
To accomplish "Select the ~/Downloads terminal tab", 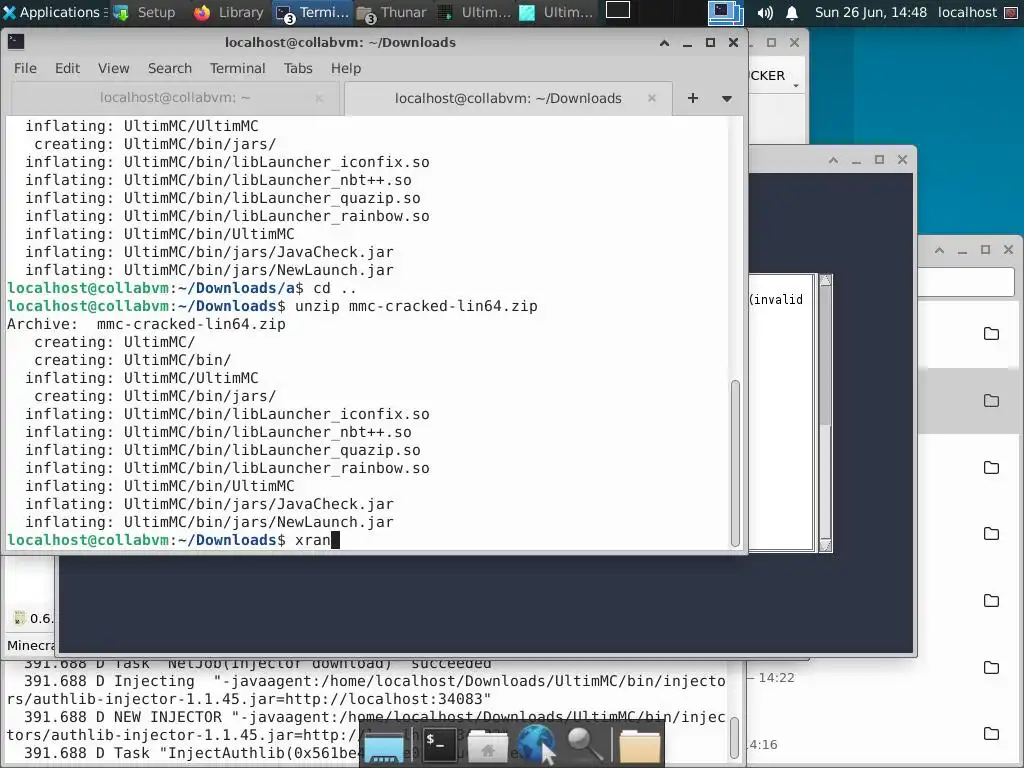I will (508, 99).
